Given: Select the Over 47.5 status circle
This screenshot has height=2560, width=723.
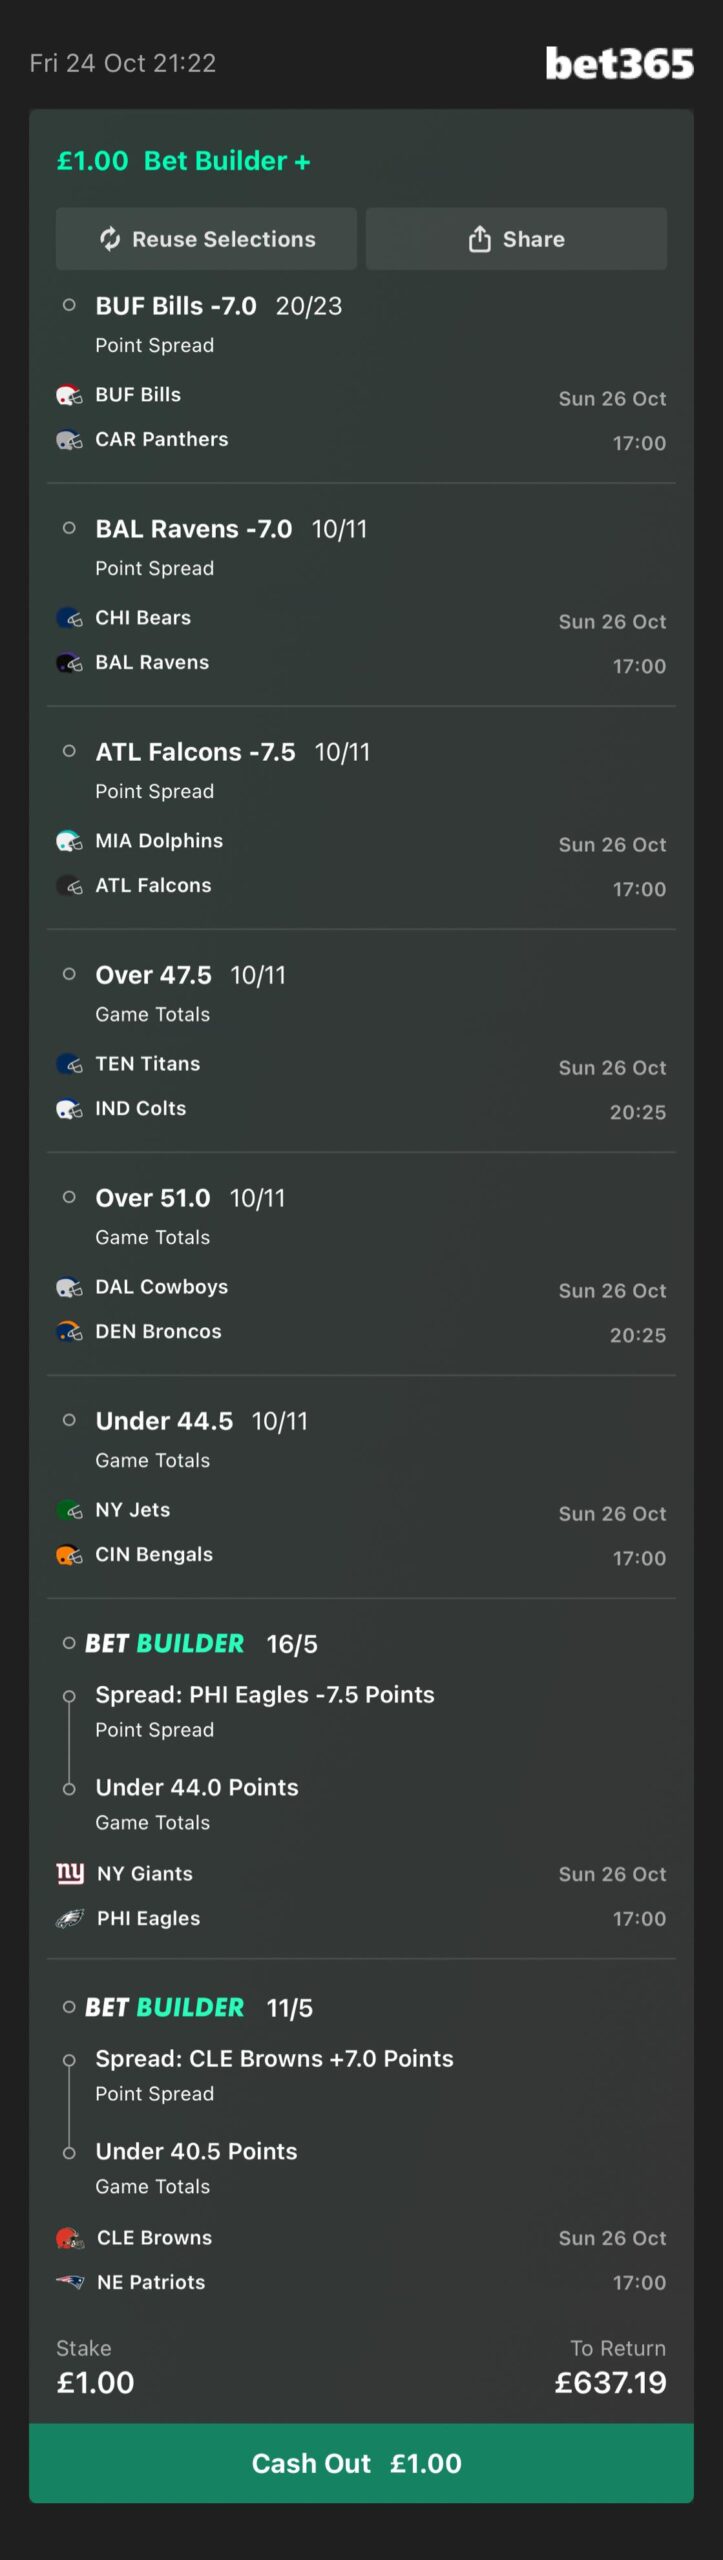Looking at the screenshot, I should pos(69,974).
